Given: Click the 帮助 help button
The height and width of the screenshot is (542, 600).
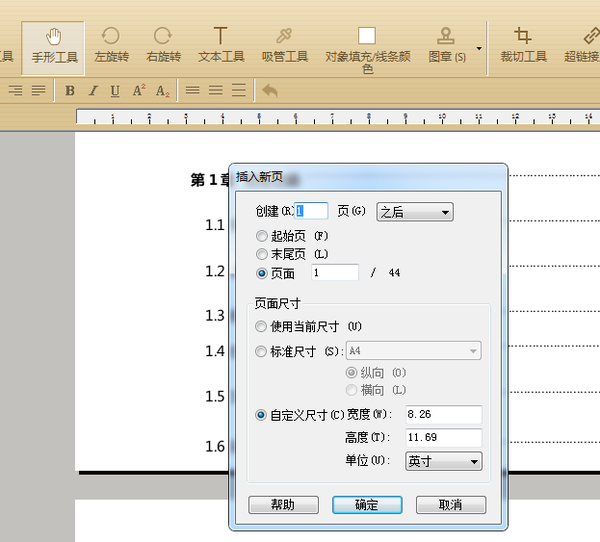Looking at the screenshot, I should tap(283, 505).
